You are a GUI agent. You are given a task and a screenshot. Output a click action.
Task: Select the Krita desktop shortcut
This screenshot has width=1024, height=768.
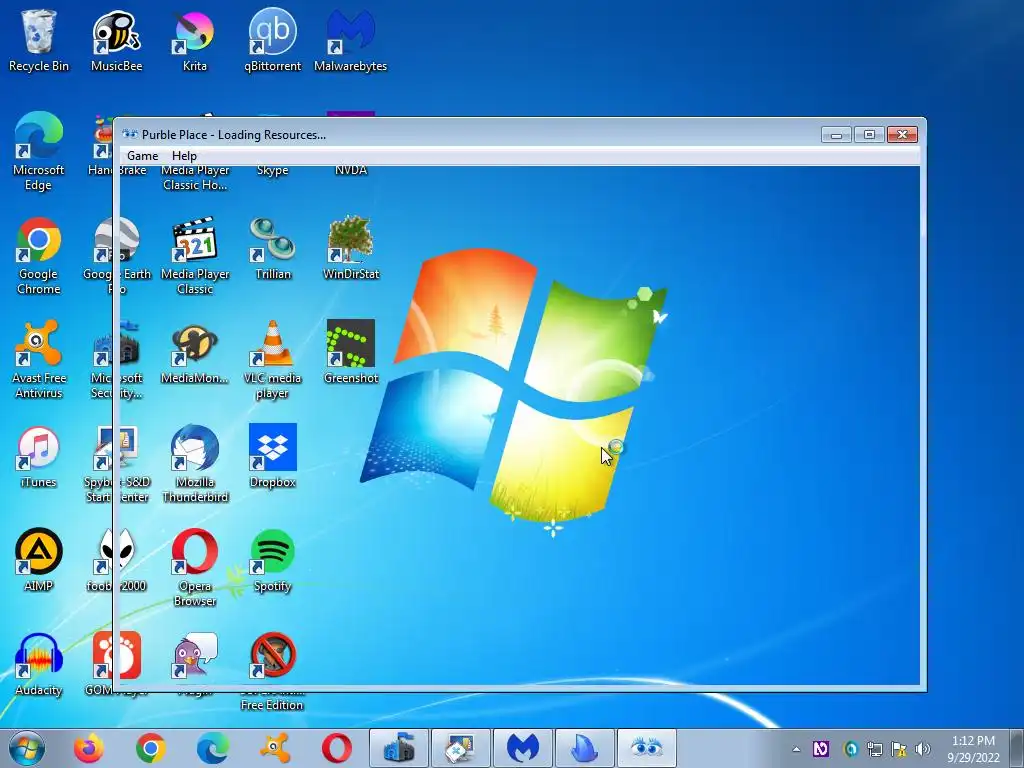click(x=195, y=40)
